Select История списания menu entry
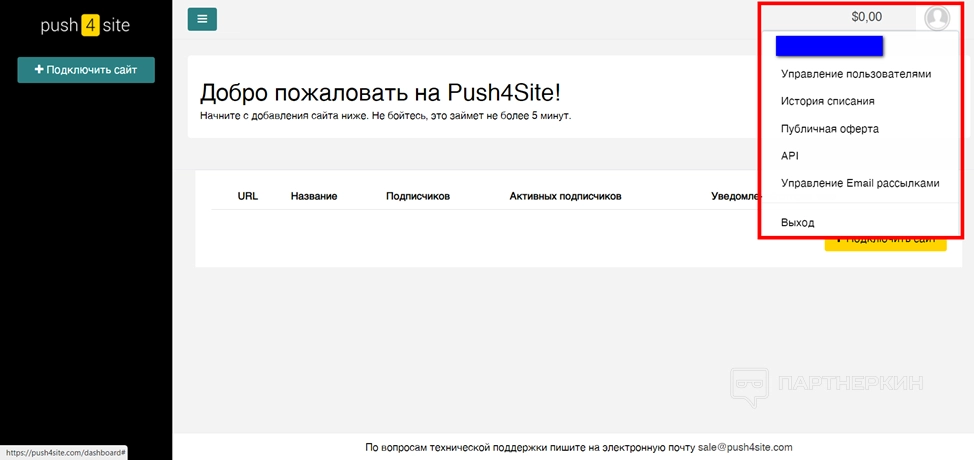 [827, 101]
